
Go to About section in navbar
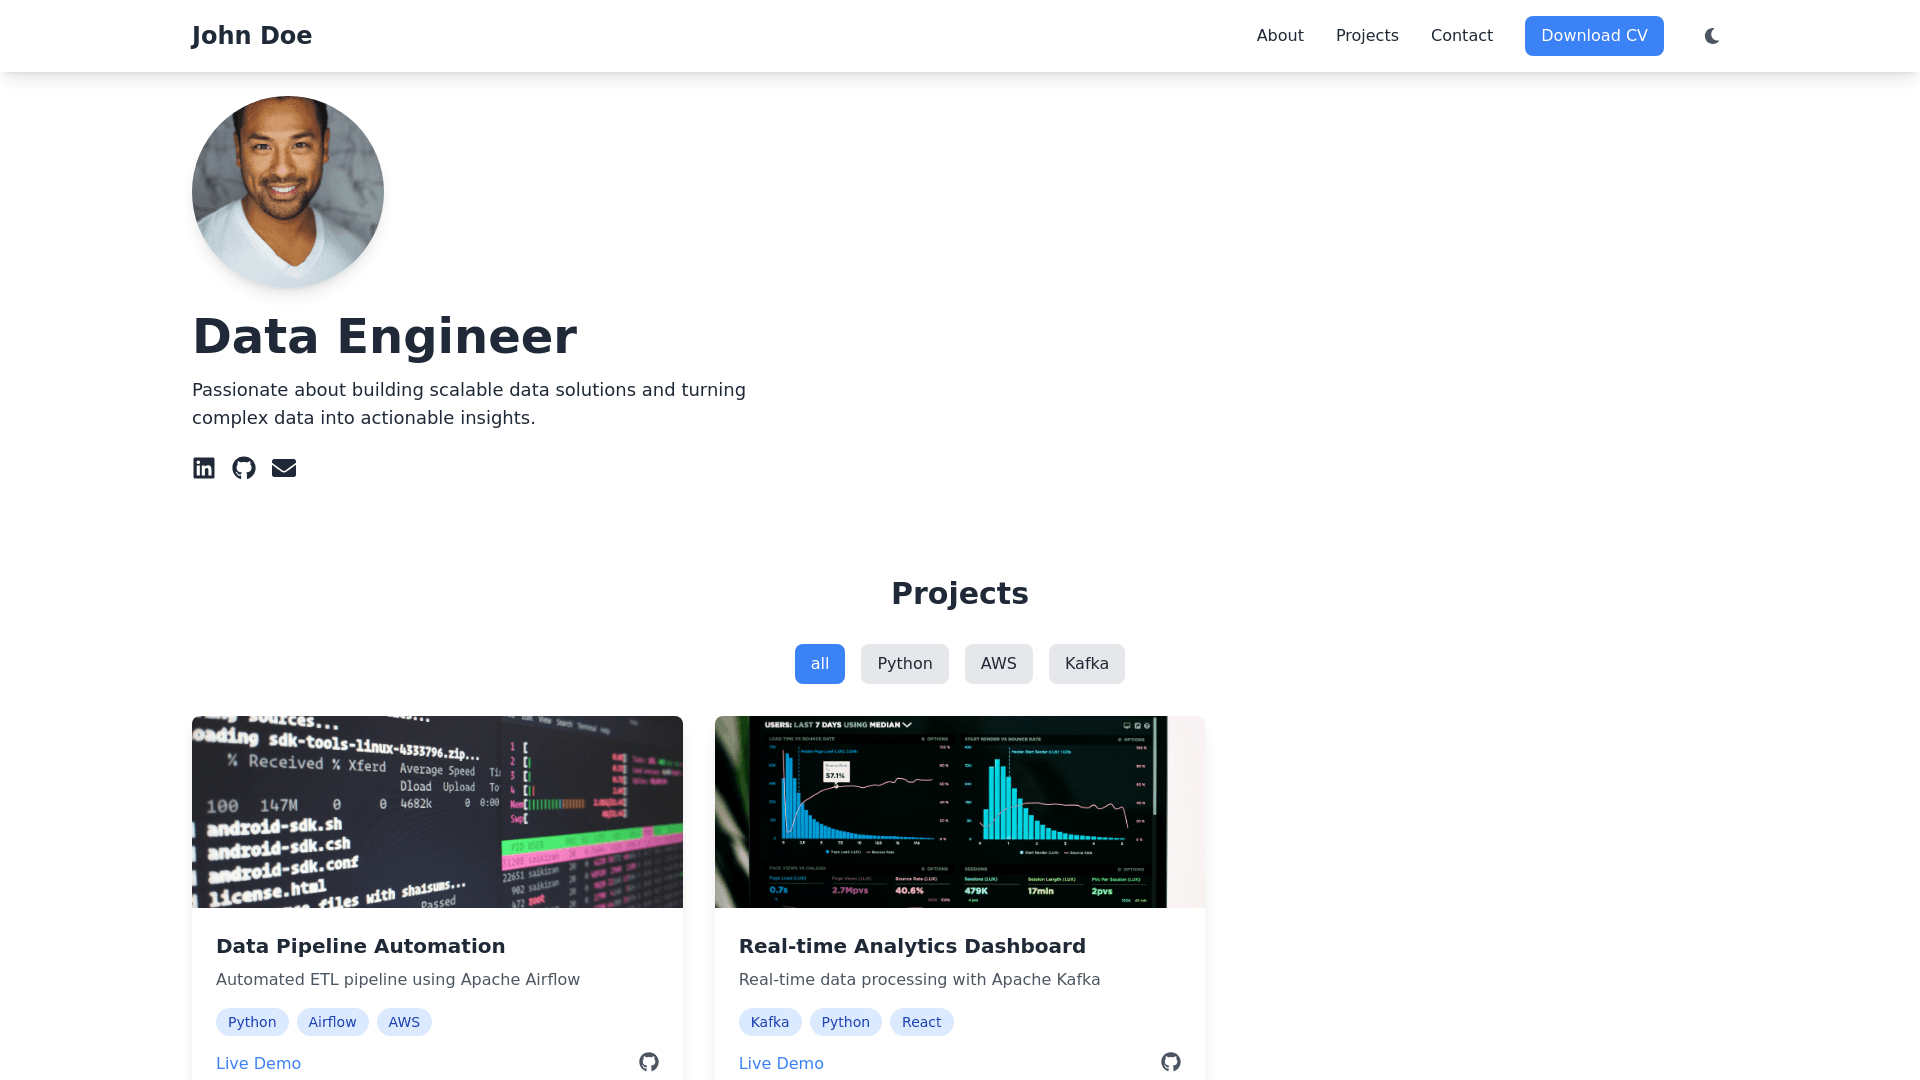coord(1280,36)
